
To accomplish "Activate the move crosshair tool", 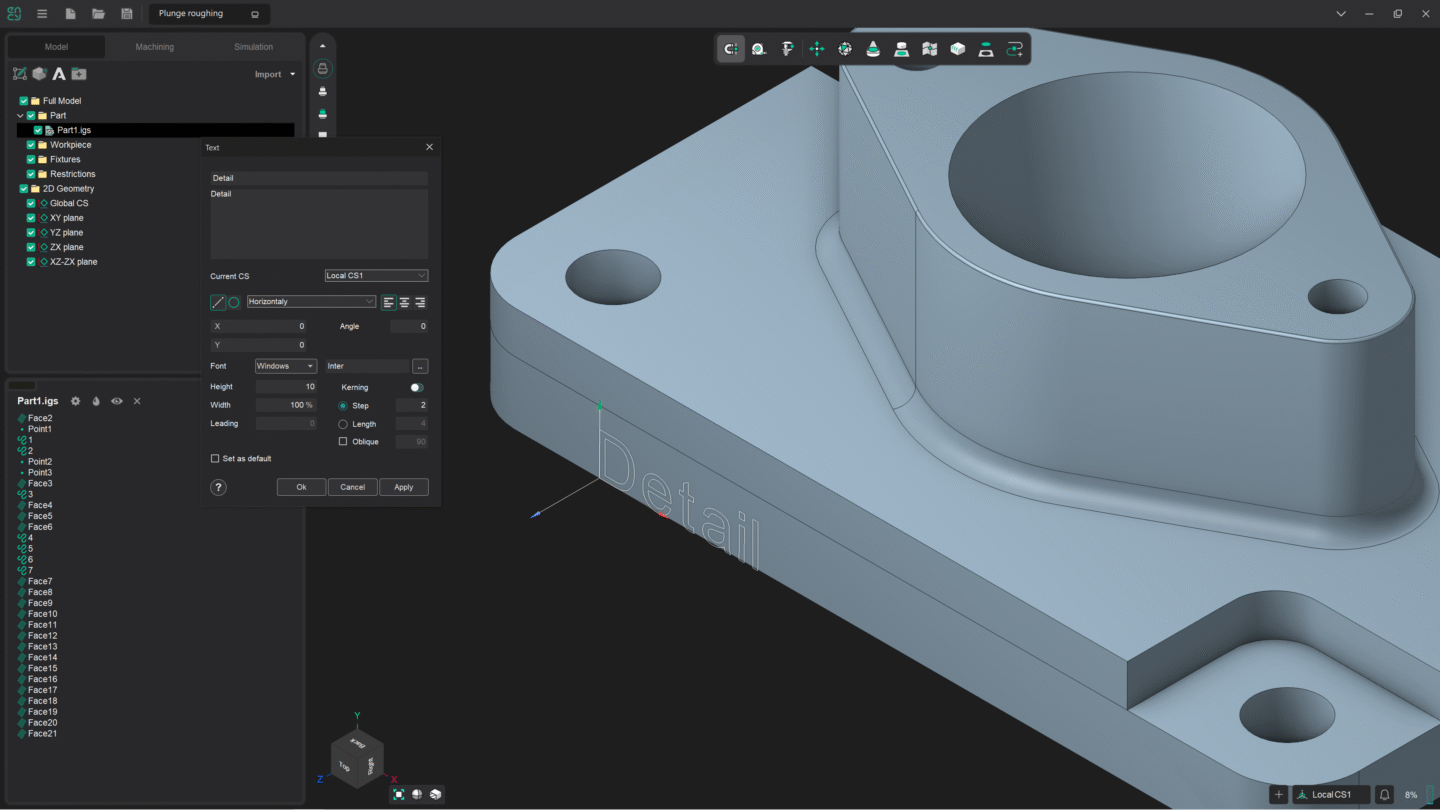I will tap(816, 48).
